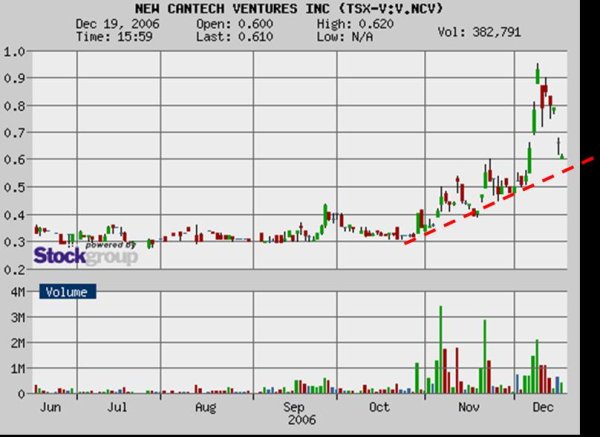Click the 'Vol: 382,791' text
The height and width of the screenshot is (437, 600).
(479, 32)
